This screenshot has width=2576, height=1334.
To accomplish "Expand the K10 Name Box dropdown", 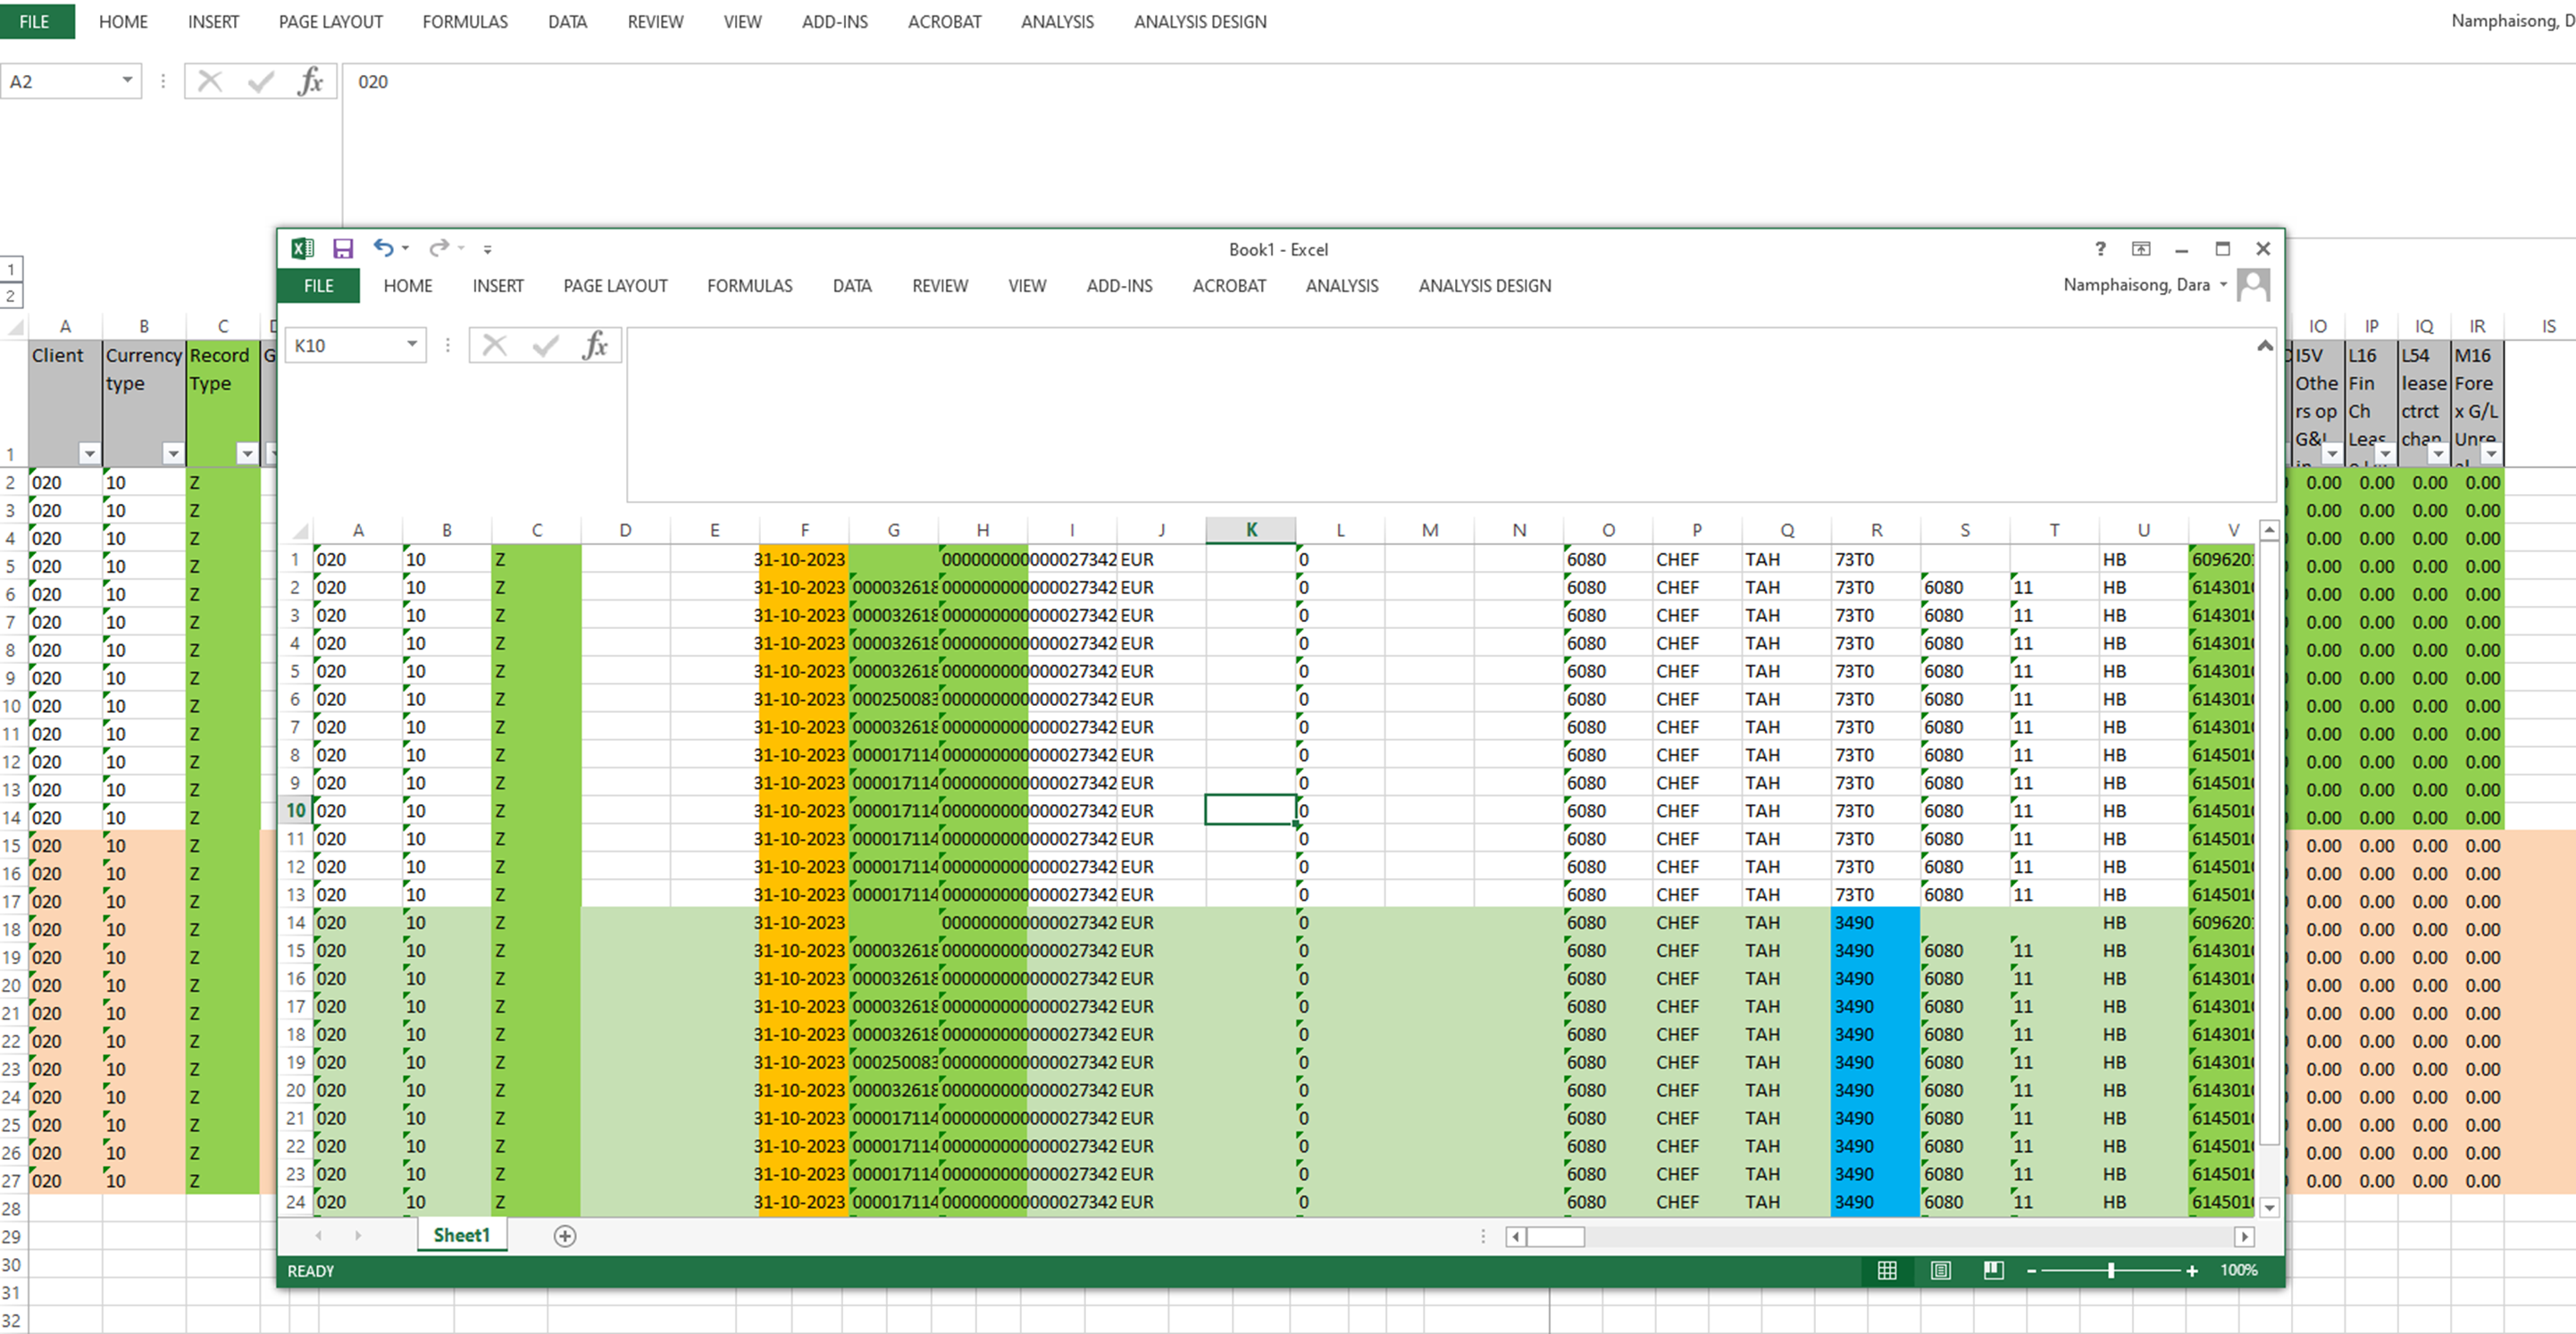I will [x=412, y=345].
